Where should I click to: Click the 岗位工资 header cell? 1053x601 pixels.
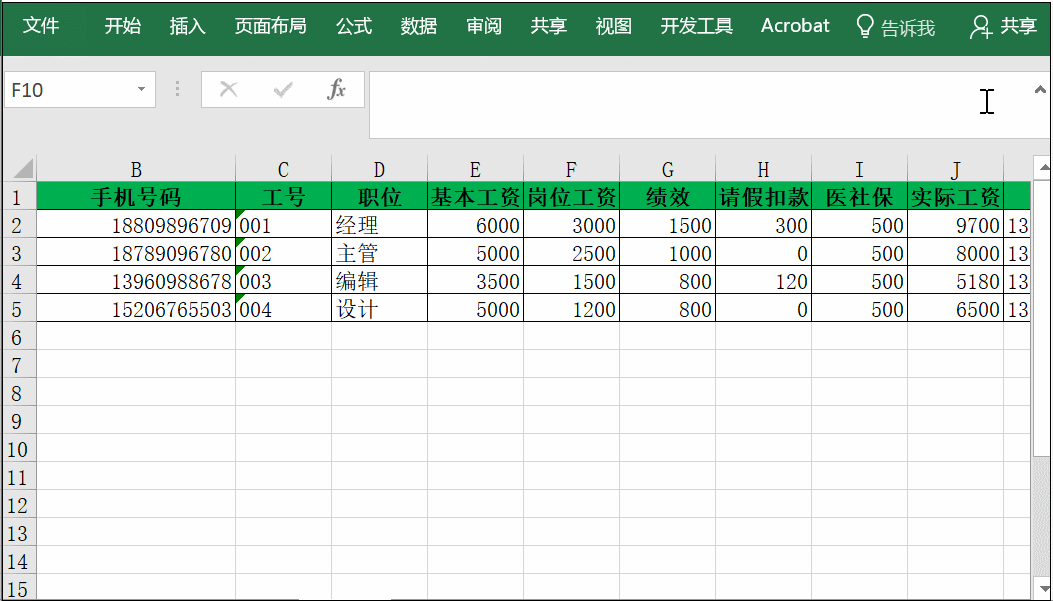(571, 197)
